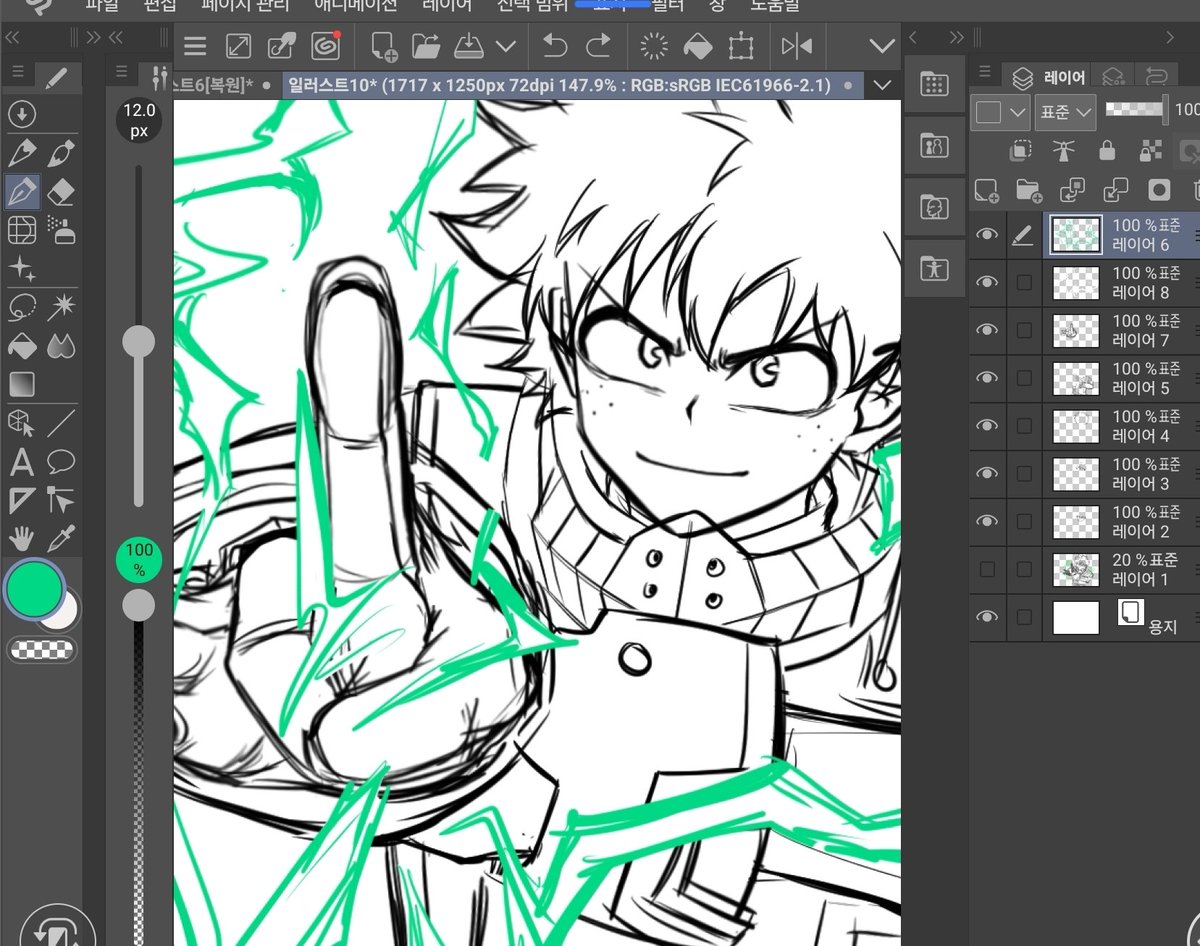Hide 레이어 6 with its eye icon
Image resolution: width=1200 pixels, height=946 pixels.
(x=988, y=235)
